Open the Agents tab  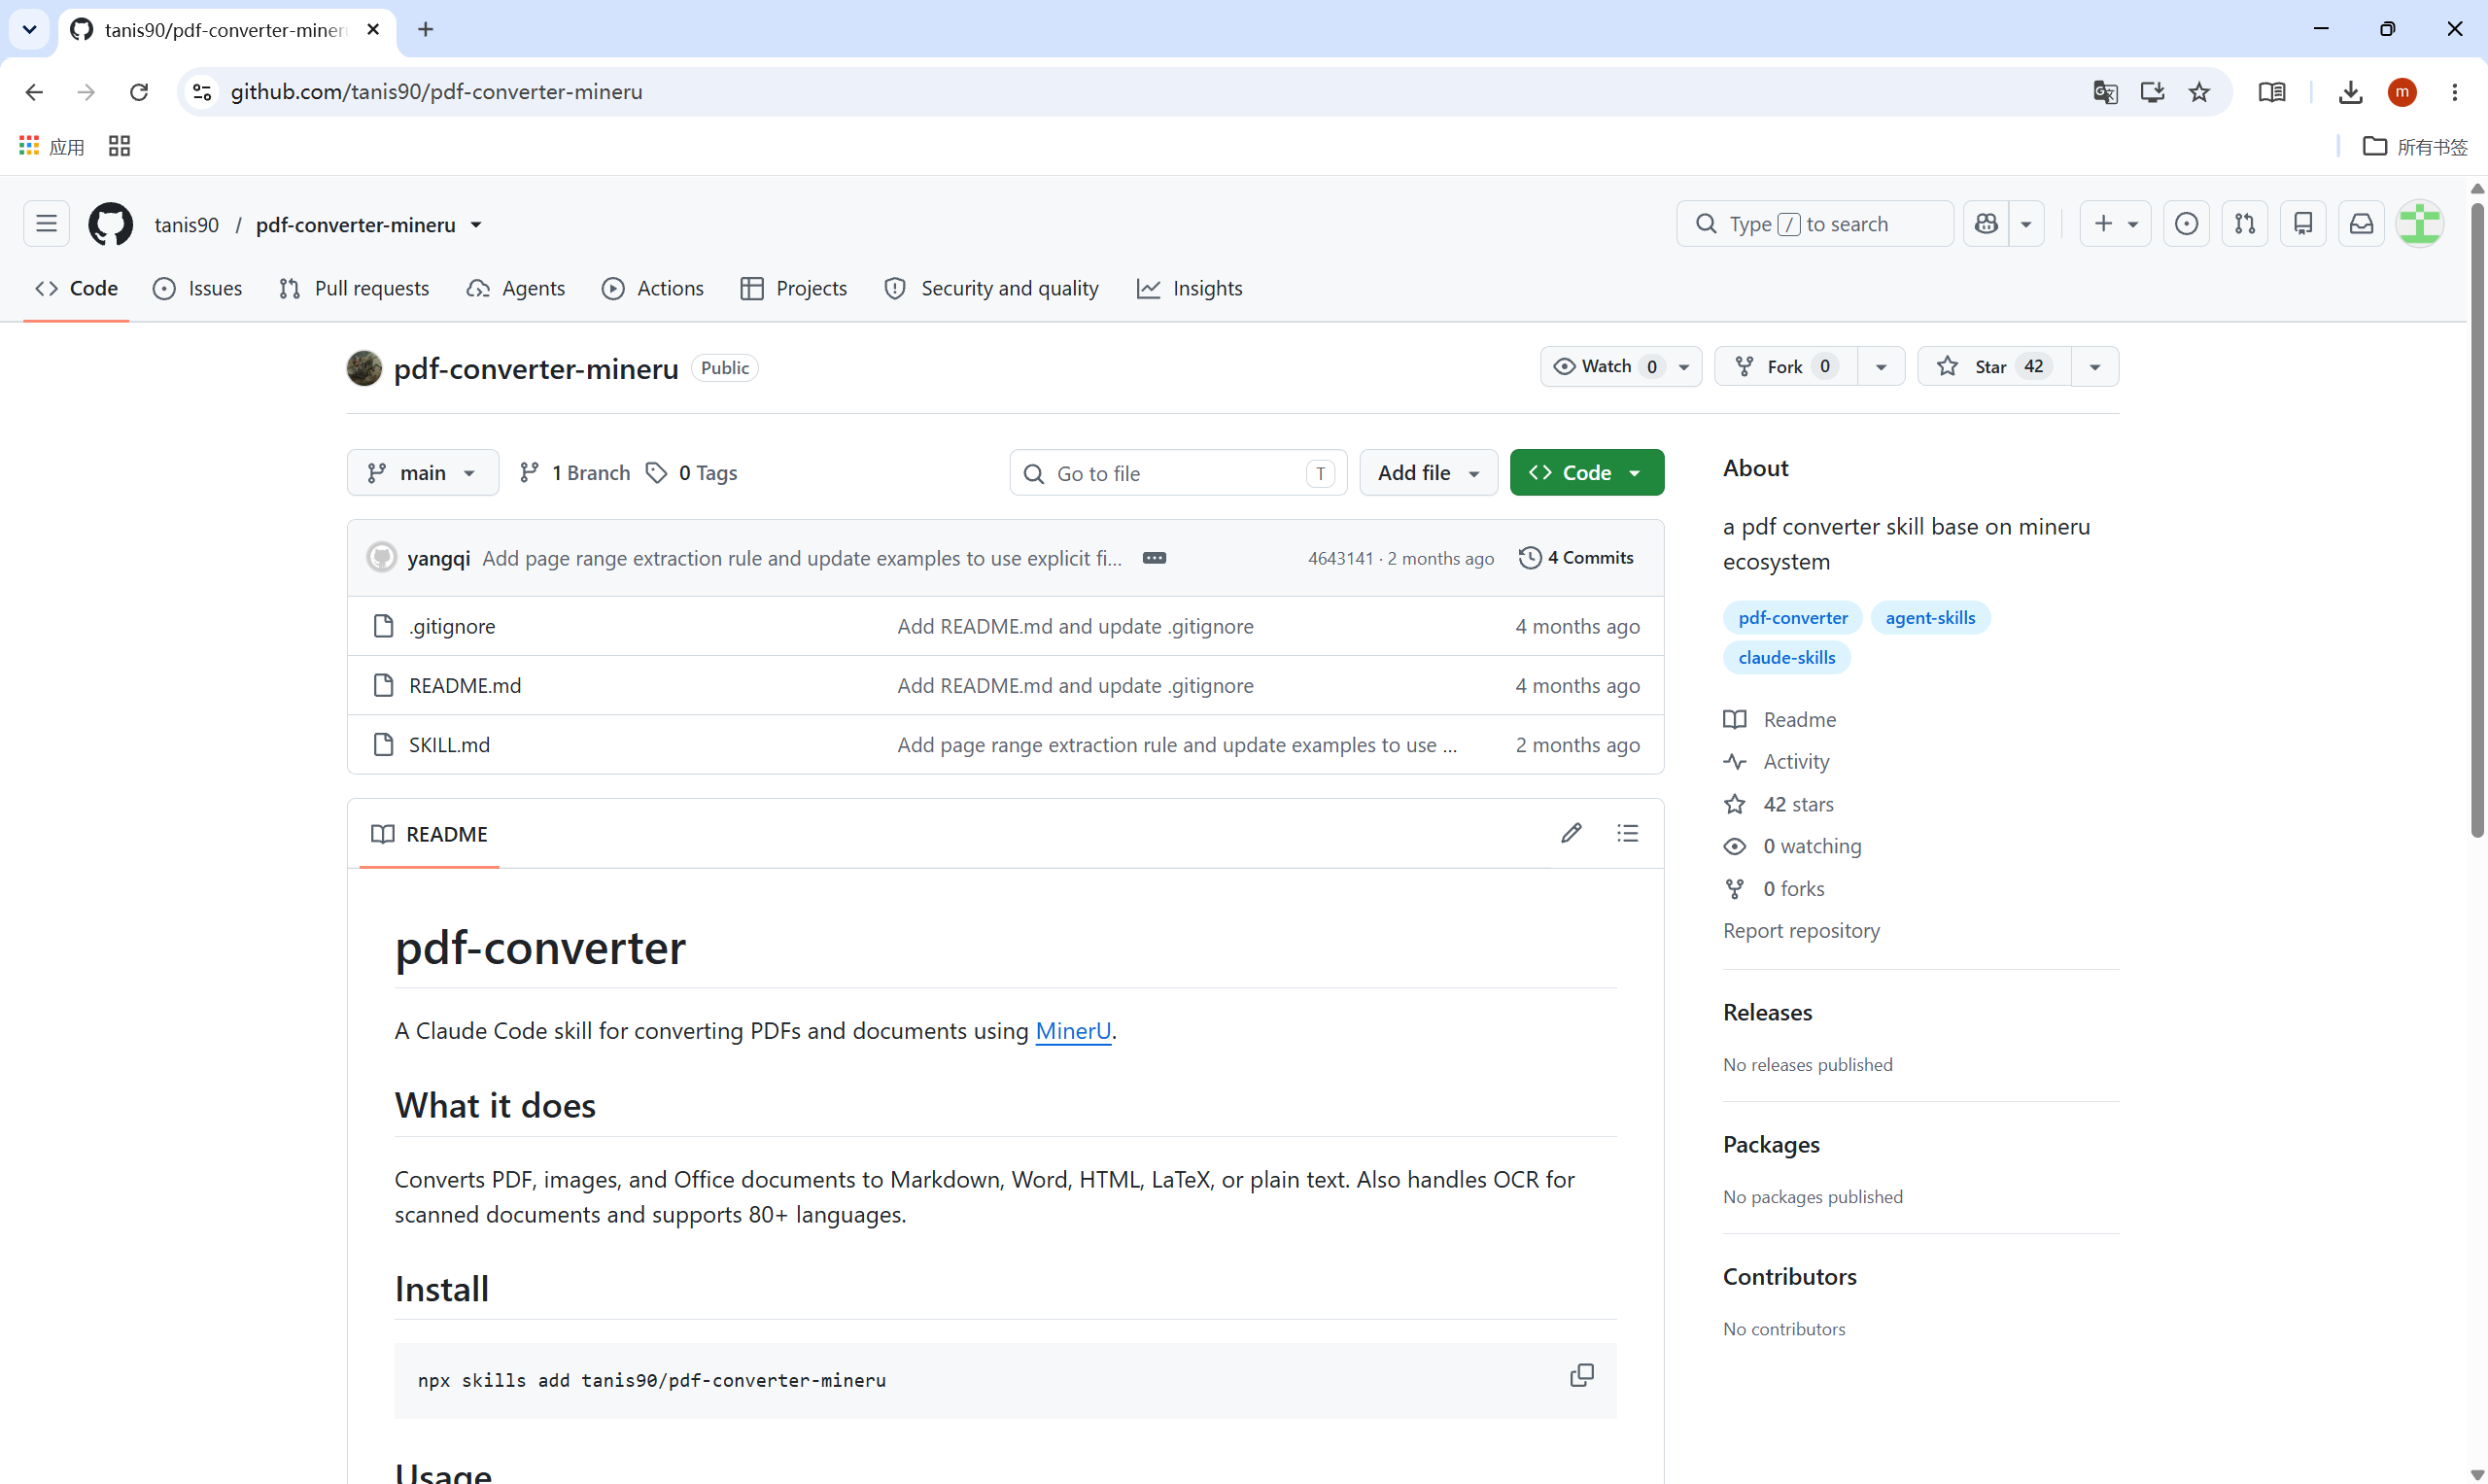coord(516,288)
